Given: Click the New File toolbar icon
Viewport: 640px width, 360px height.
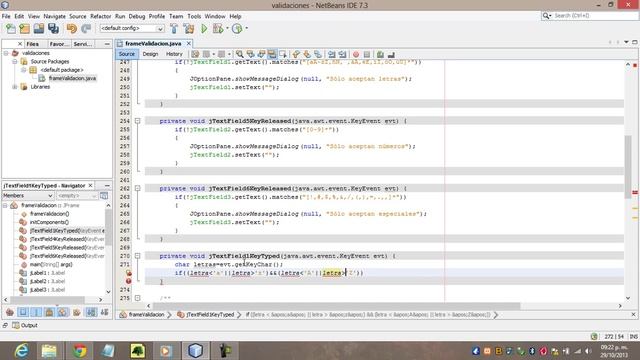Looking at the screenshot, I should click(11, 29).
